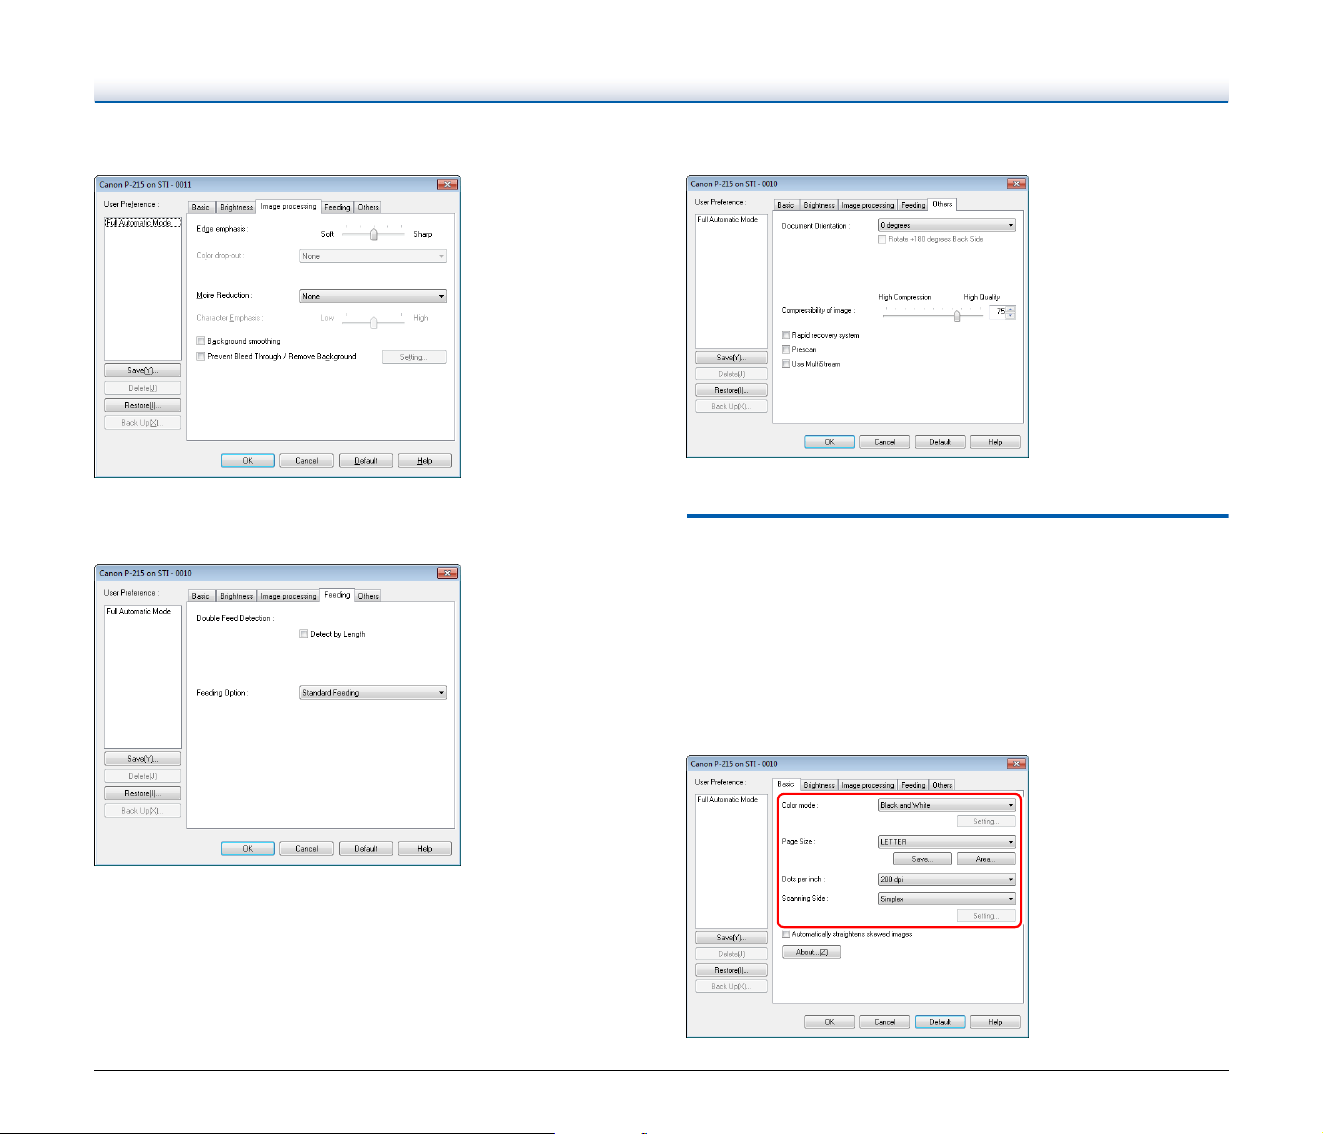Enable Background smoothing checkbox
This screenshot has height=1134, width=1323.
pyautogui.click(x=201, y=341)
